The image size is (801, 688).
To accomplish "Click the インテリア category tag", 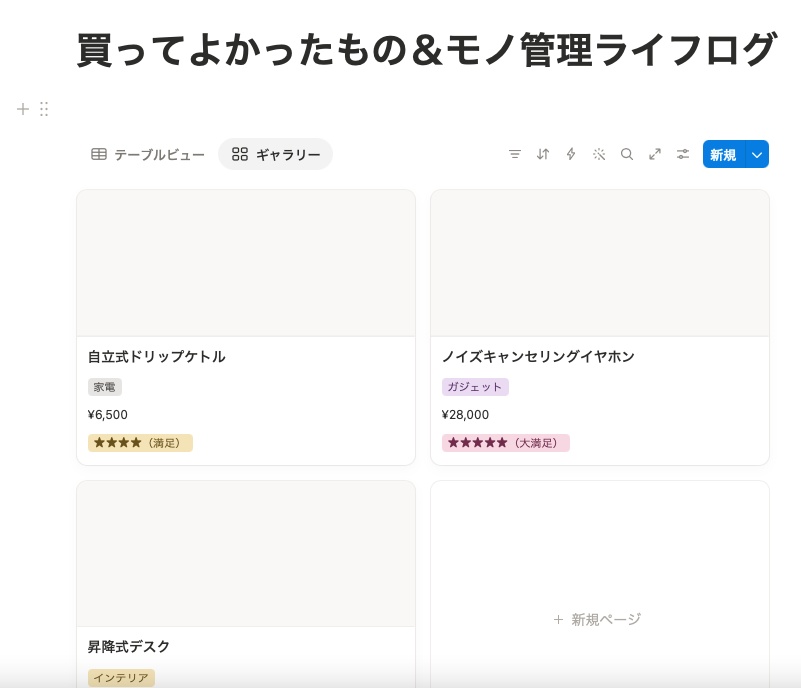I will point(121,678).
